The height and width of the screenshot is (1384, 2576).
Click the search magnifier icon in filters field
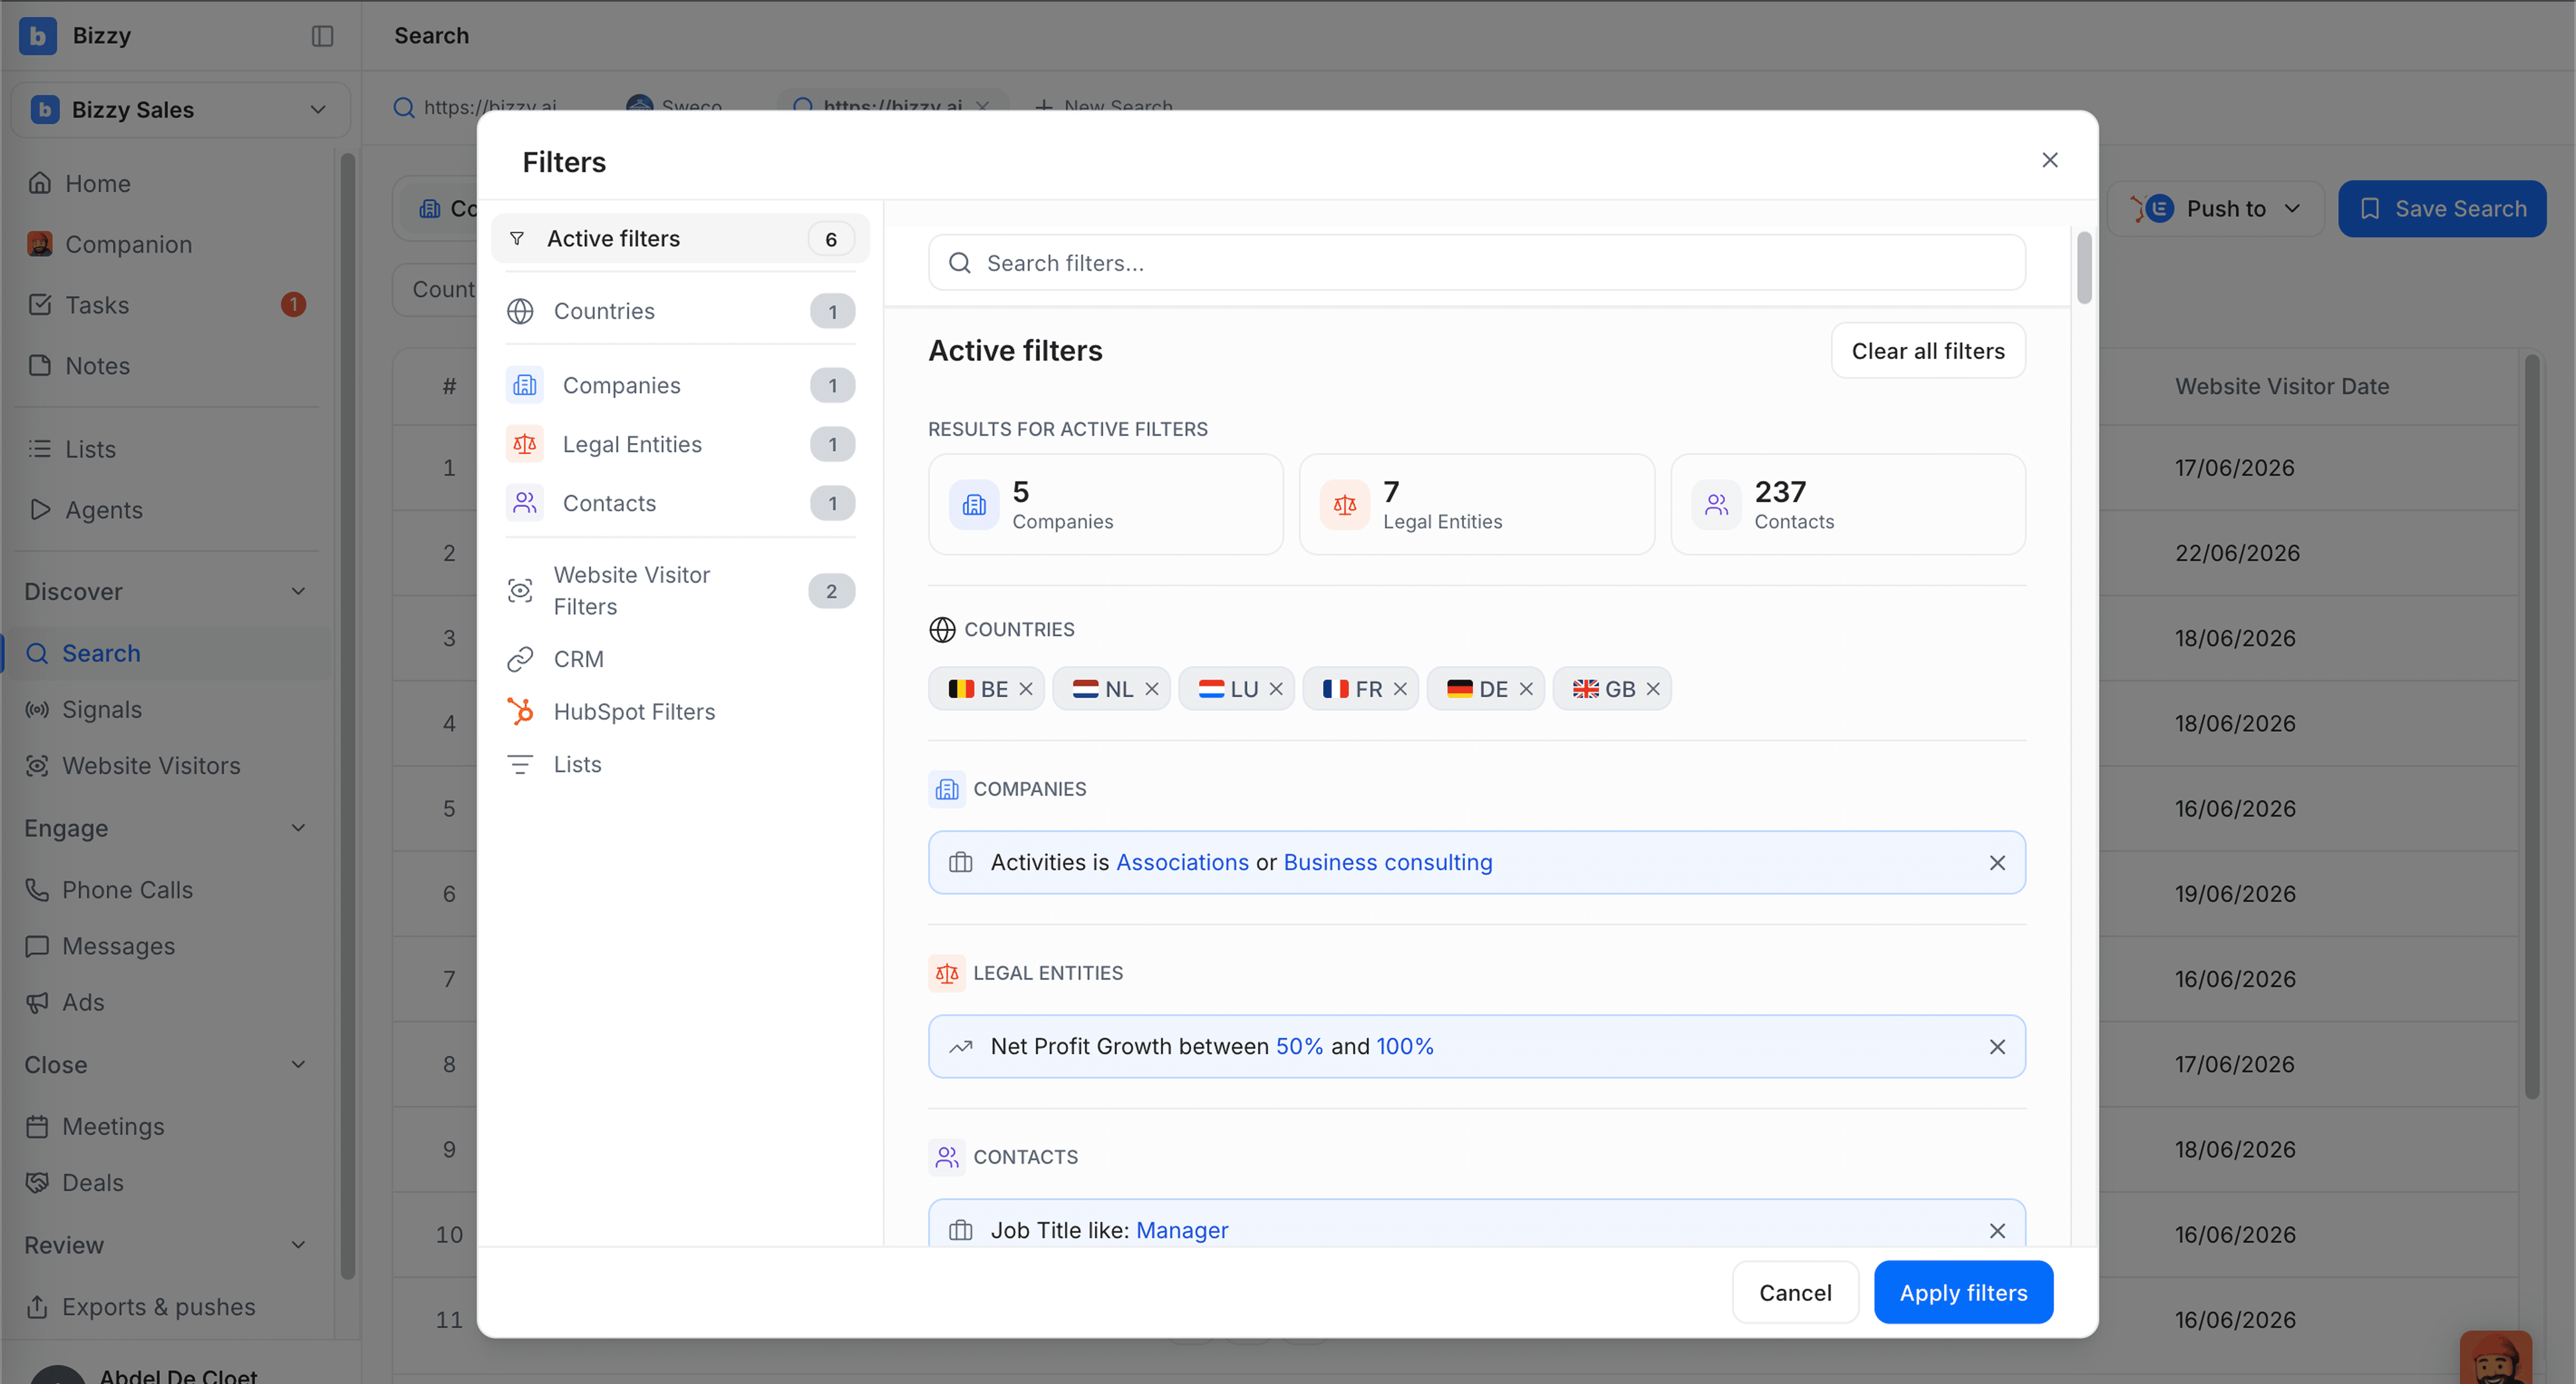pos(960,263)
